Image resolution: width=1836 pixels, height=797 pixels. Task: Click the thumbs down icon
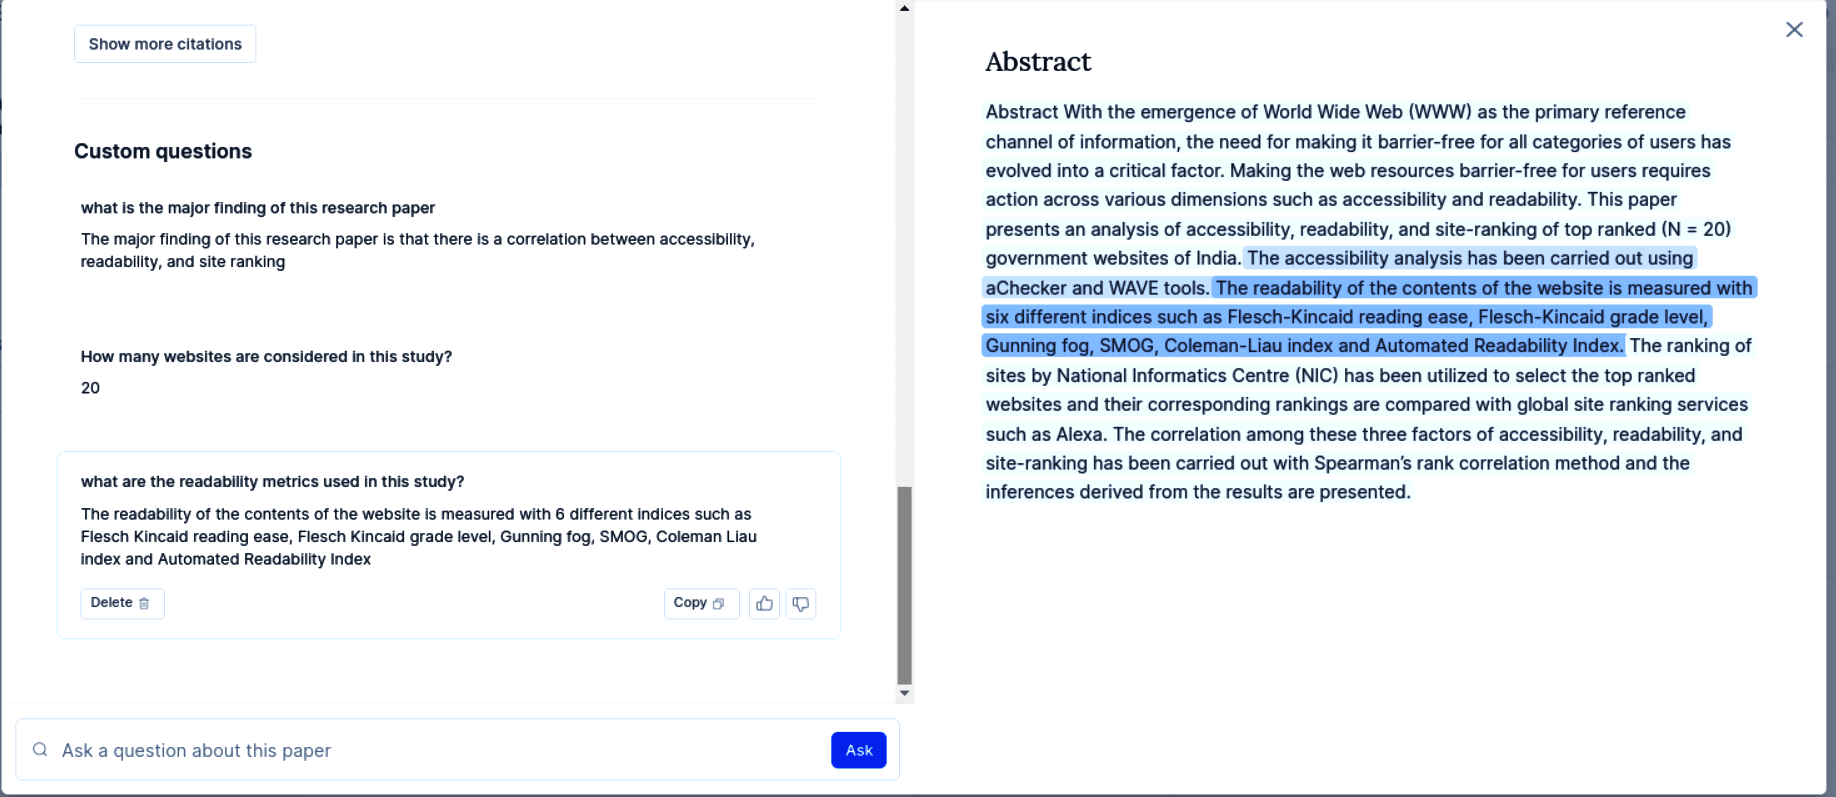(x=801, y=604)
